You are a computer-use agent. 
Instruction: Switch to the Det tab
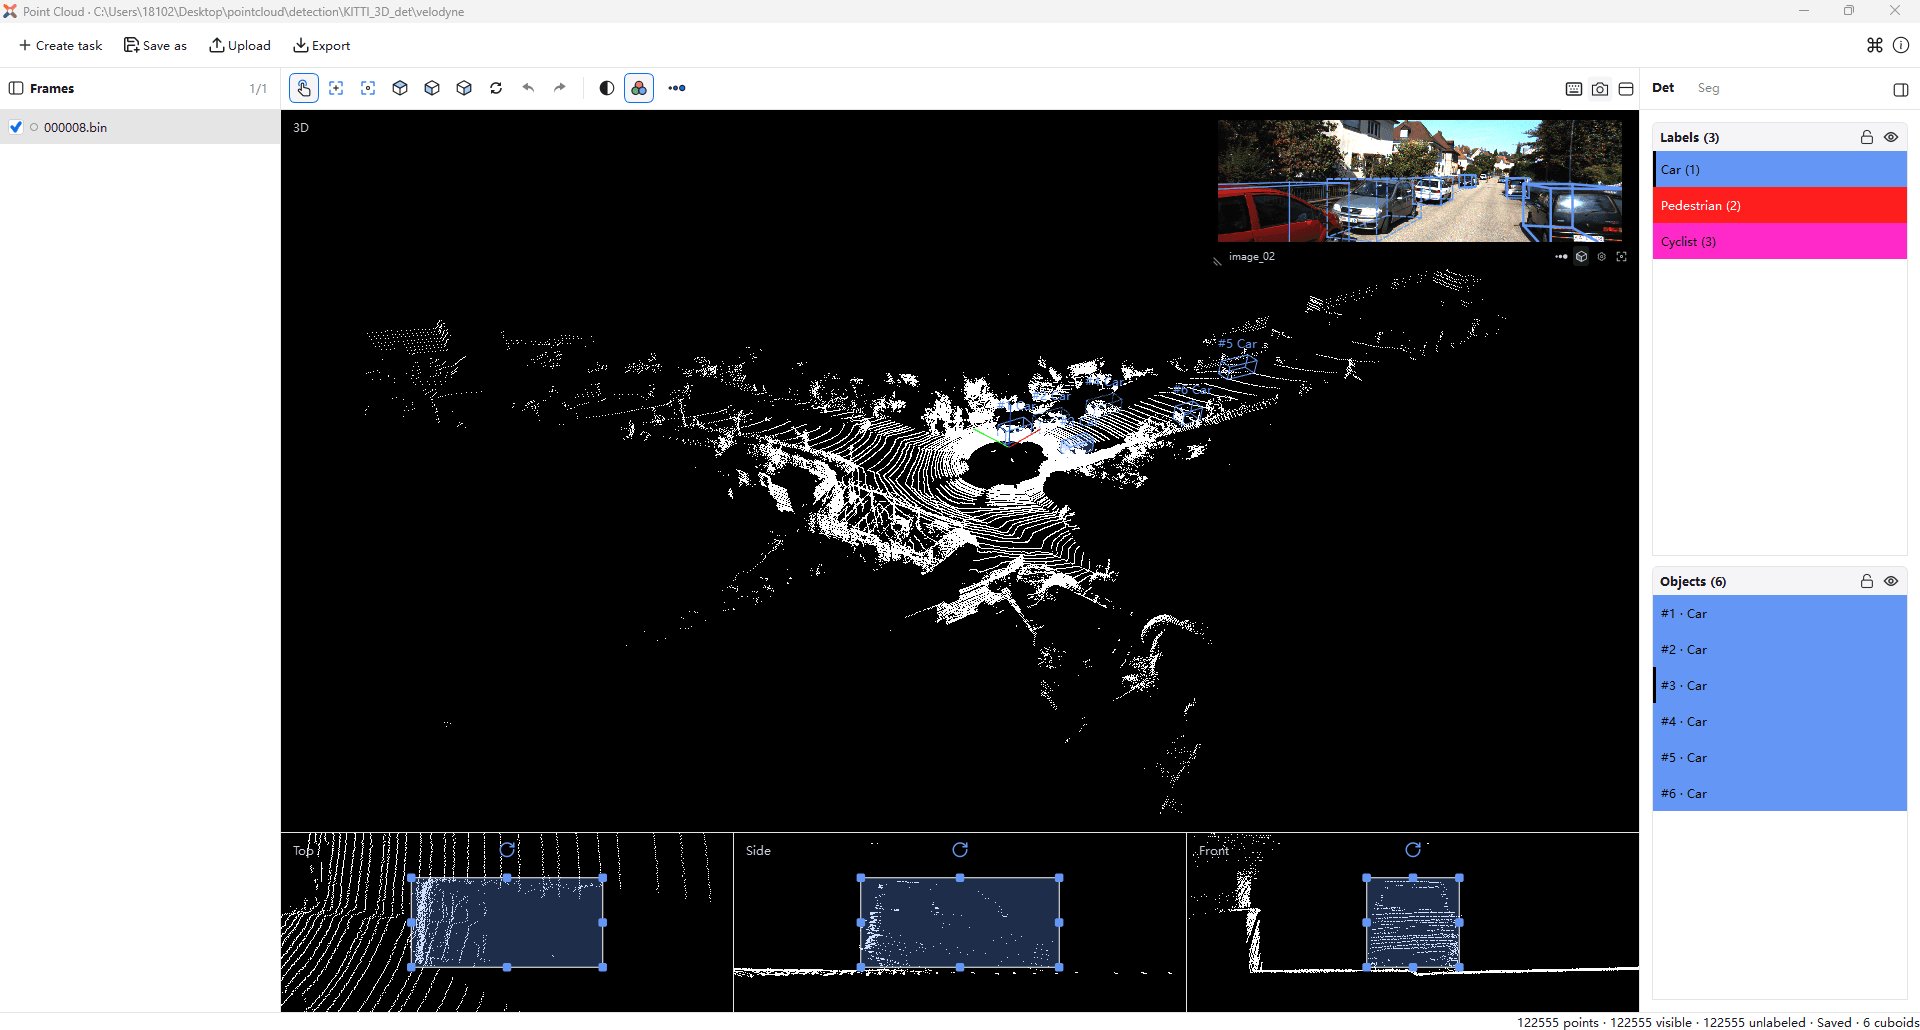1663,88
